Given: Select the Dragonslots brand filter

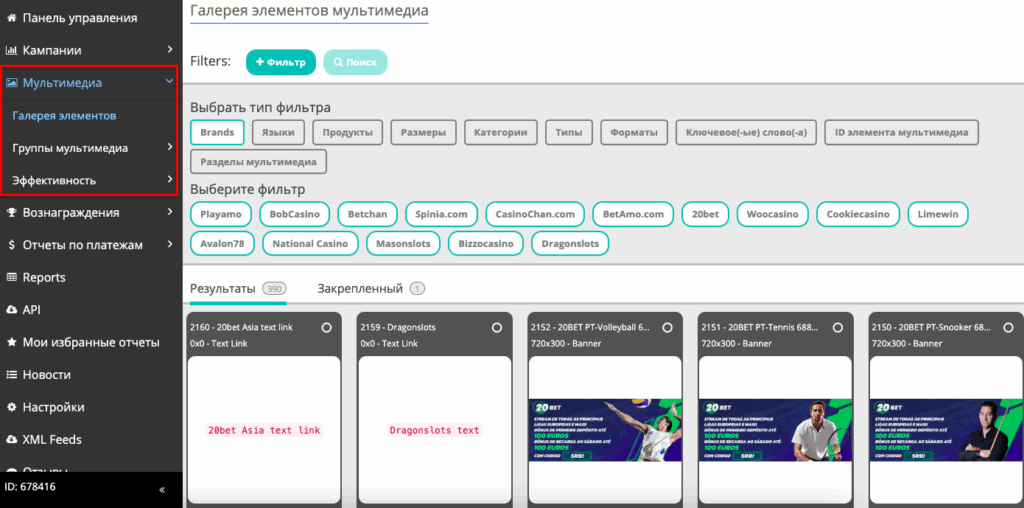Looking at the screenshot, I should [570, 244].
